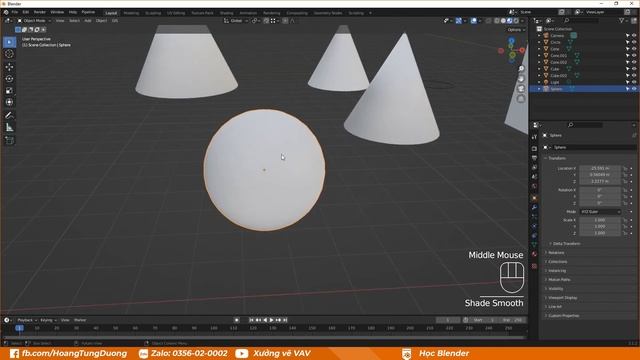Image resolution: width=640 pixels, height=360 pixels.
Task: Open Object properties tab icon
Action: (534, 198)
